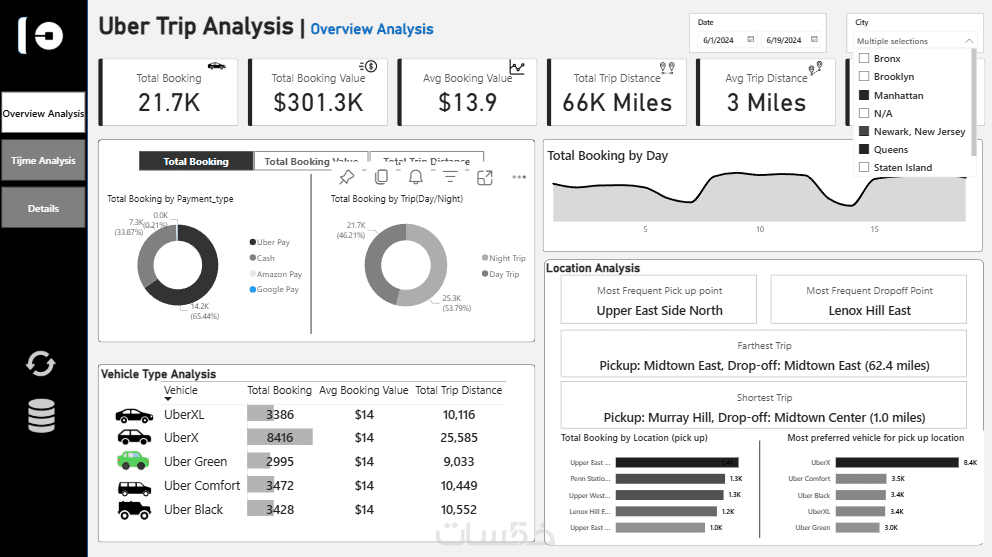Screen dimensions: 992x557
Task: Click the trip distance value 25,585
Action: pos(459,437)
